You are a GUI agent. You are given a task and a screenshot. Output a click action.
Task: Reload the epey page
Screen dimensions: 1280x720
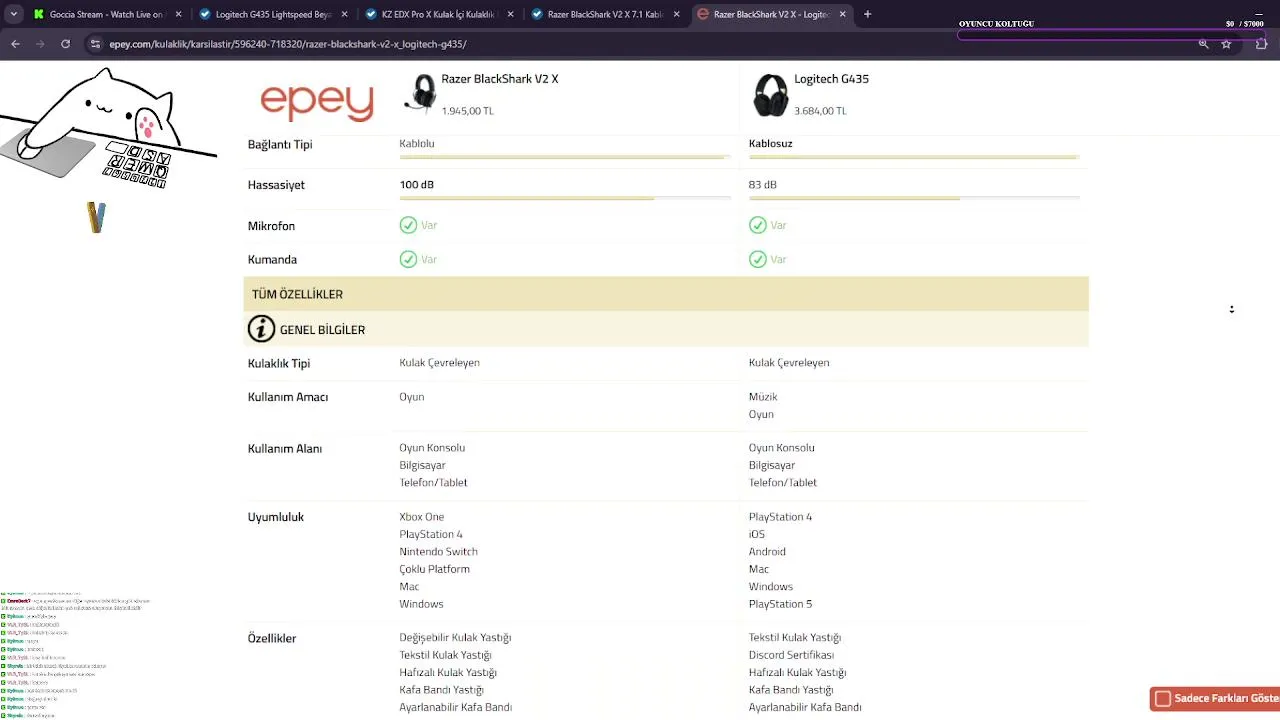pyautogui.click(x=65, y=44)
